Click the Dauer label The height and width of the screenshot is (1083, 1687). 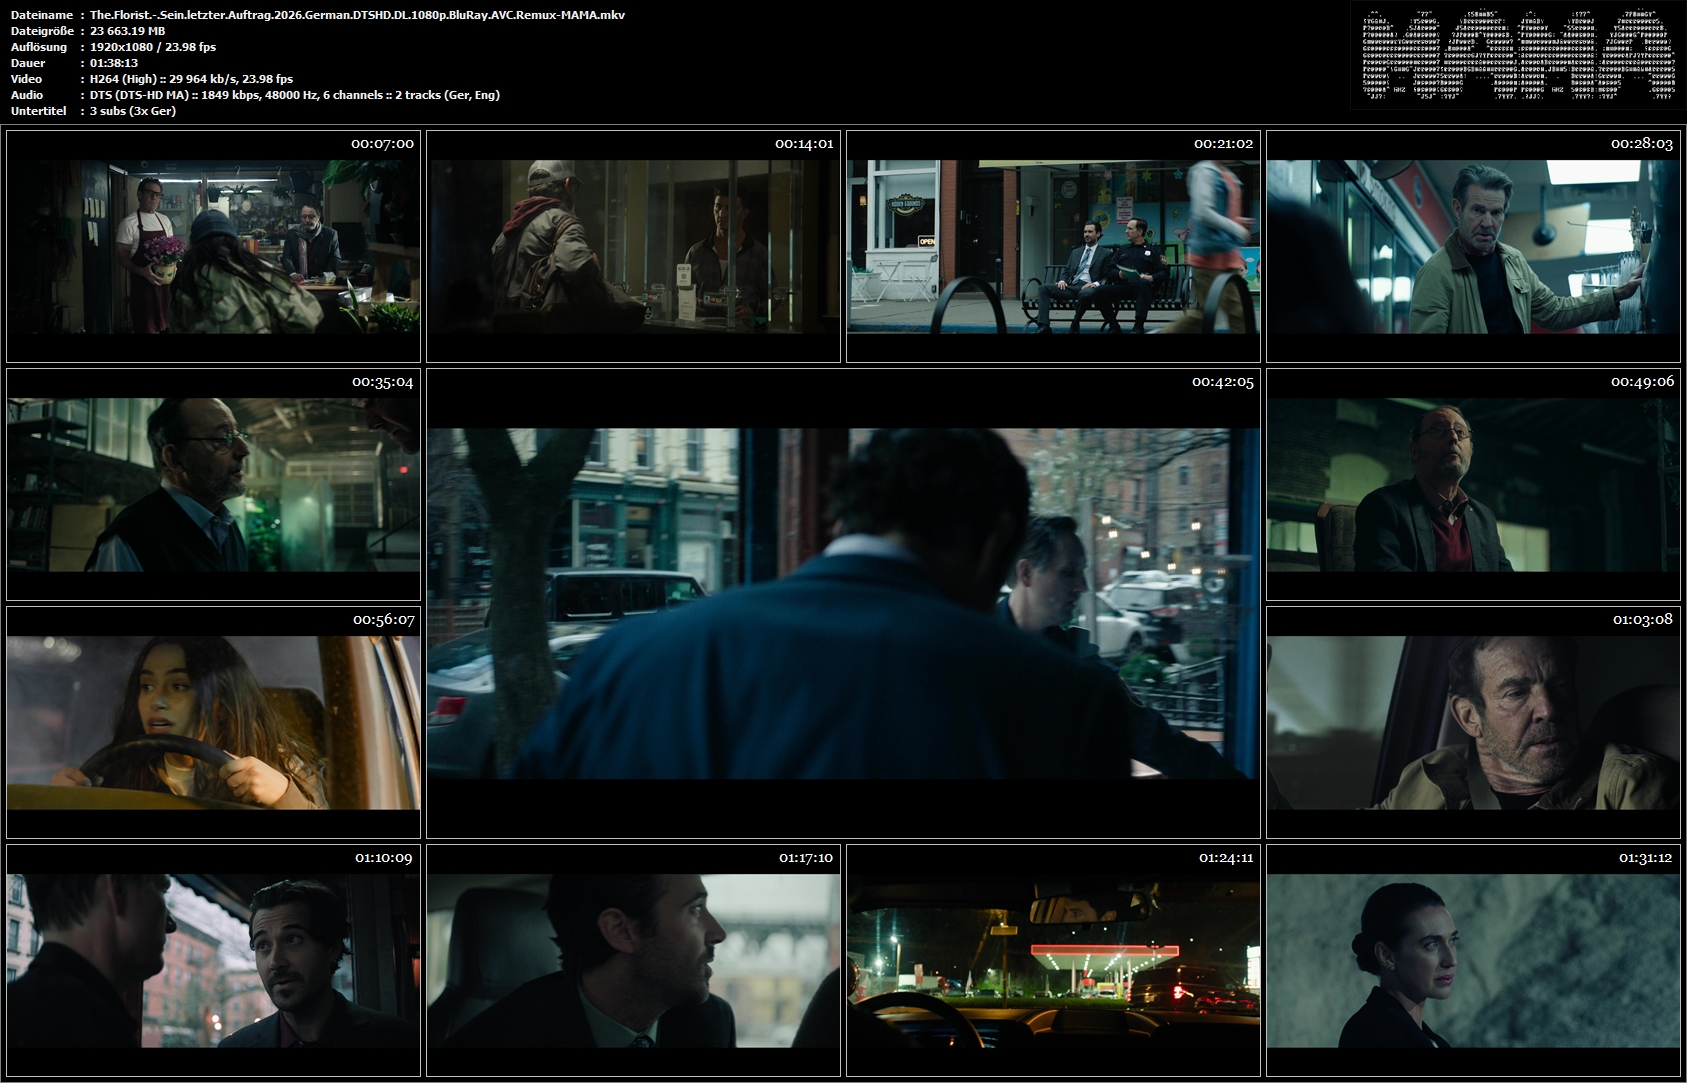click(27, 63)
